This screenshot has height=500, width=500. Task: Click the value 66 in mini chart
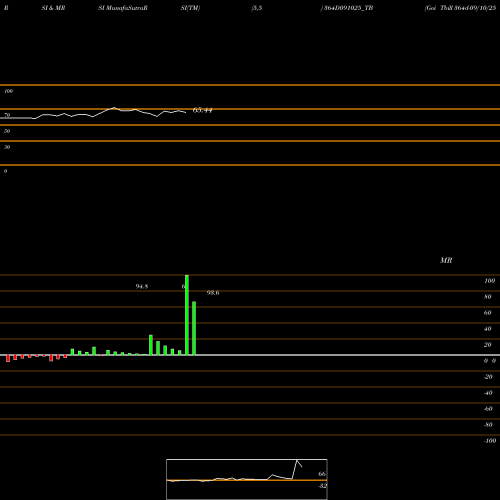click(x=322, y=474)
